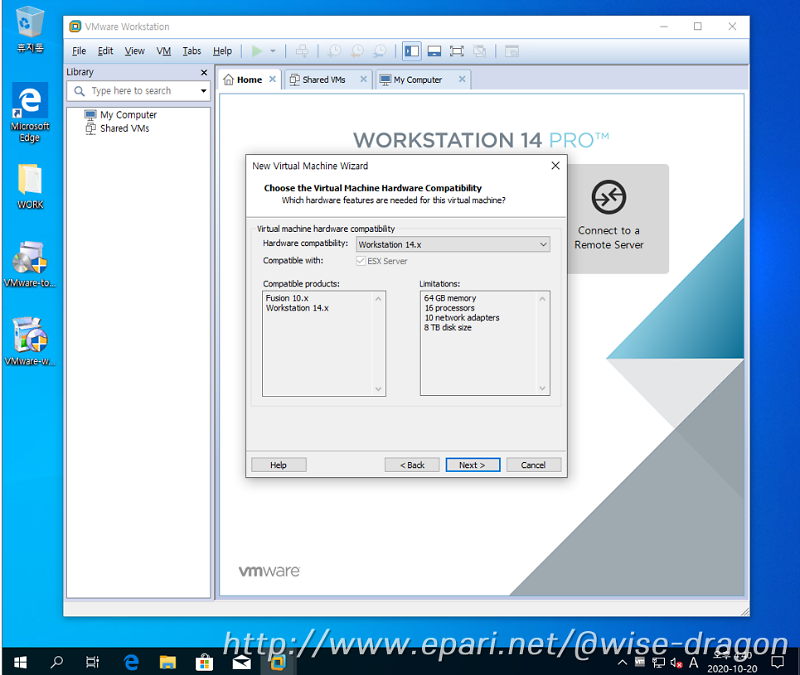Select Workstation 14.x in Compatible products list
Image resolution: width=800 pixels, height=675 pixels.
pos(297,308)
